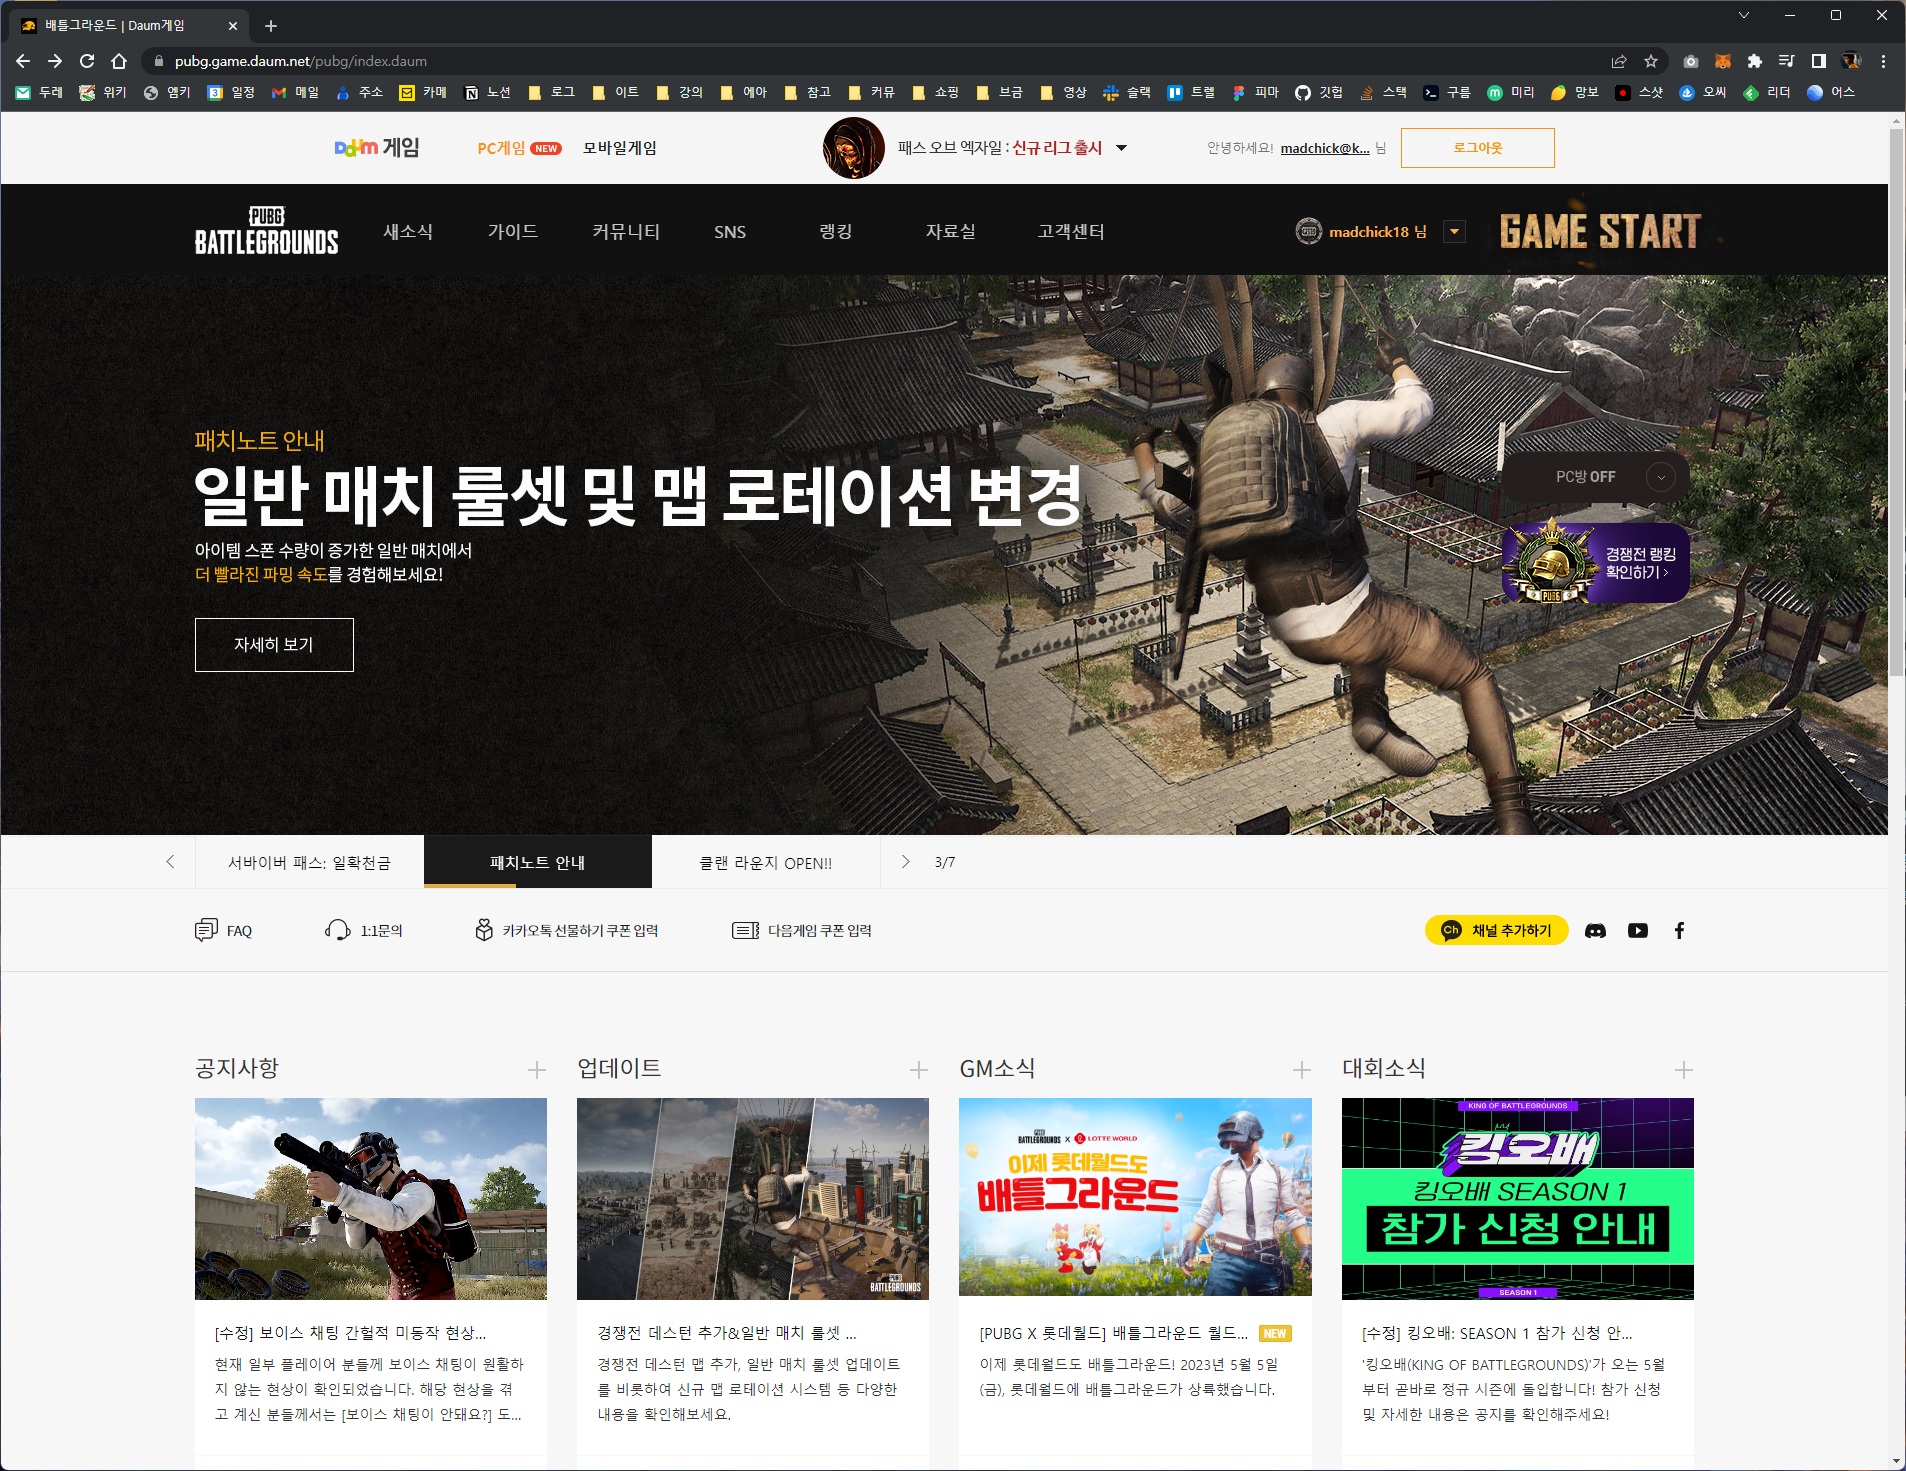1906x1471 pixels.
Task: Click 채널 추가하기 button
Action: pos(1497,931)
